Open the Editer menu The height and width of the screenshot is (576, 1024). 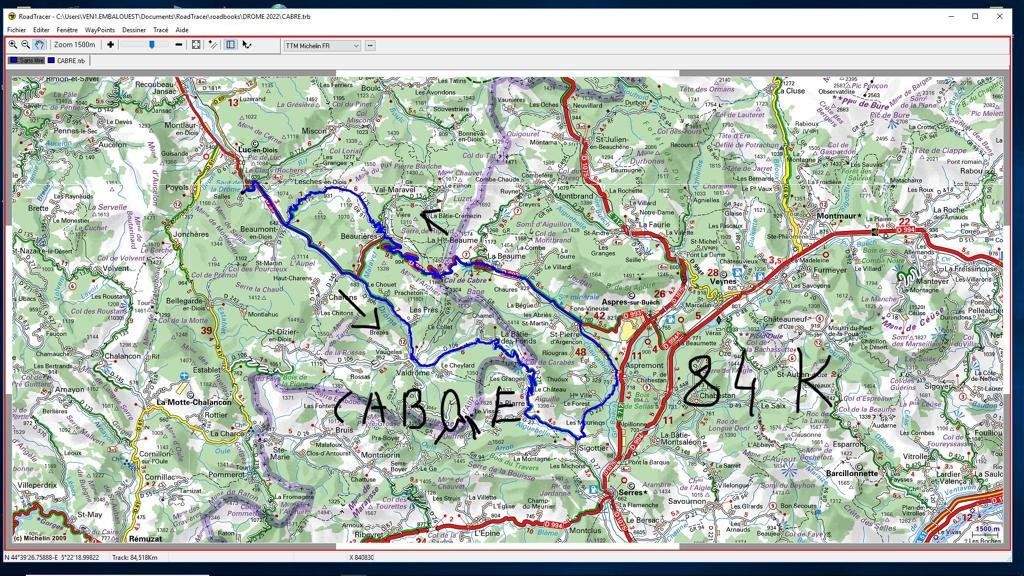coord(41,30)
